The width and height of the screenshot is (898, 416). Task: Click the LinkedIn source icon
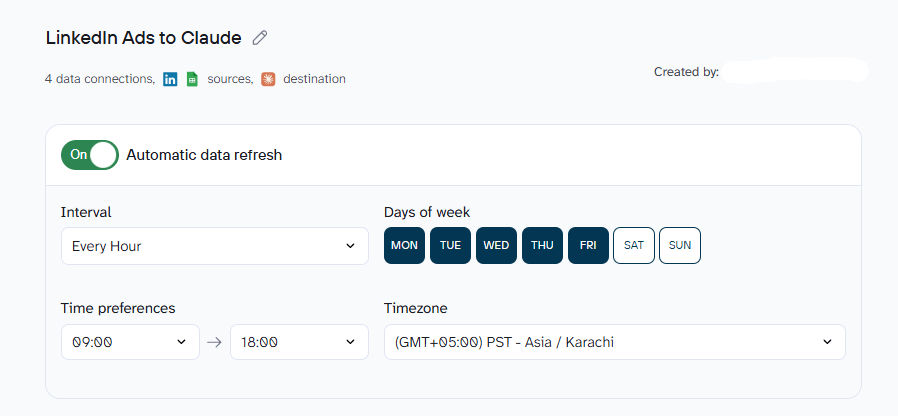[x=170, y=79]
